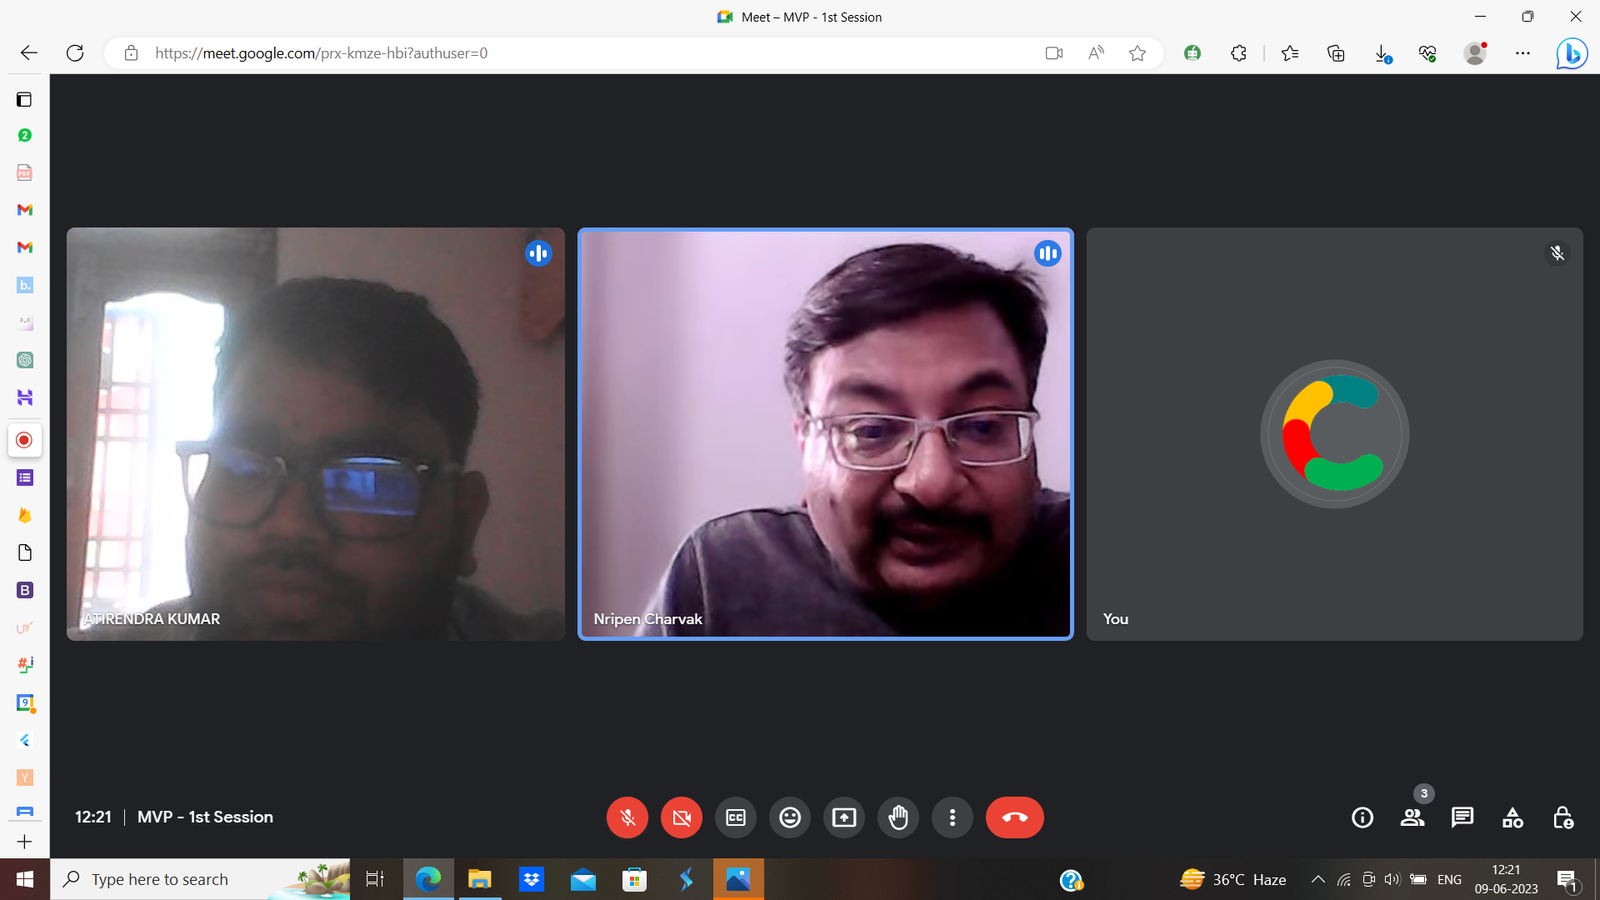1600x900 pixels.
Task: Open the browser Collections icon
Action: 1336,53
